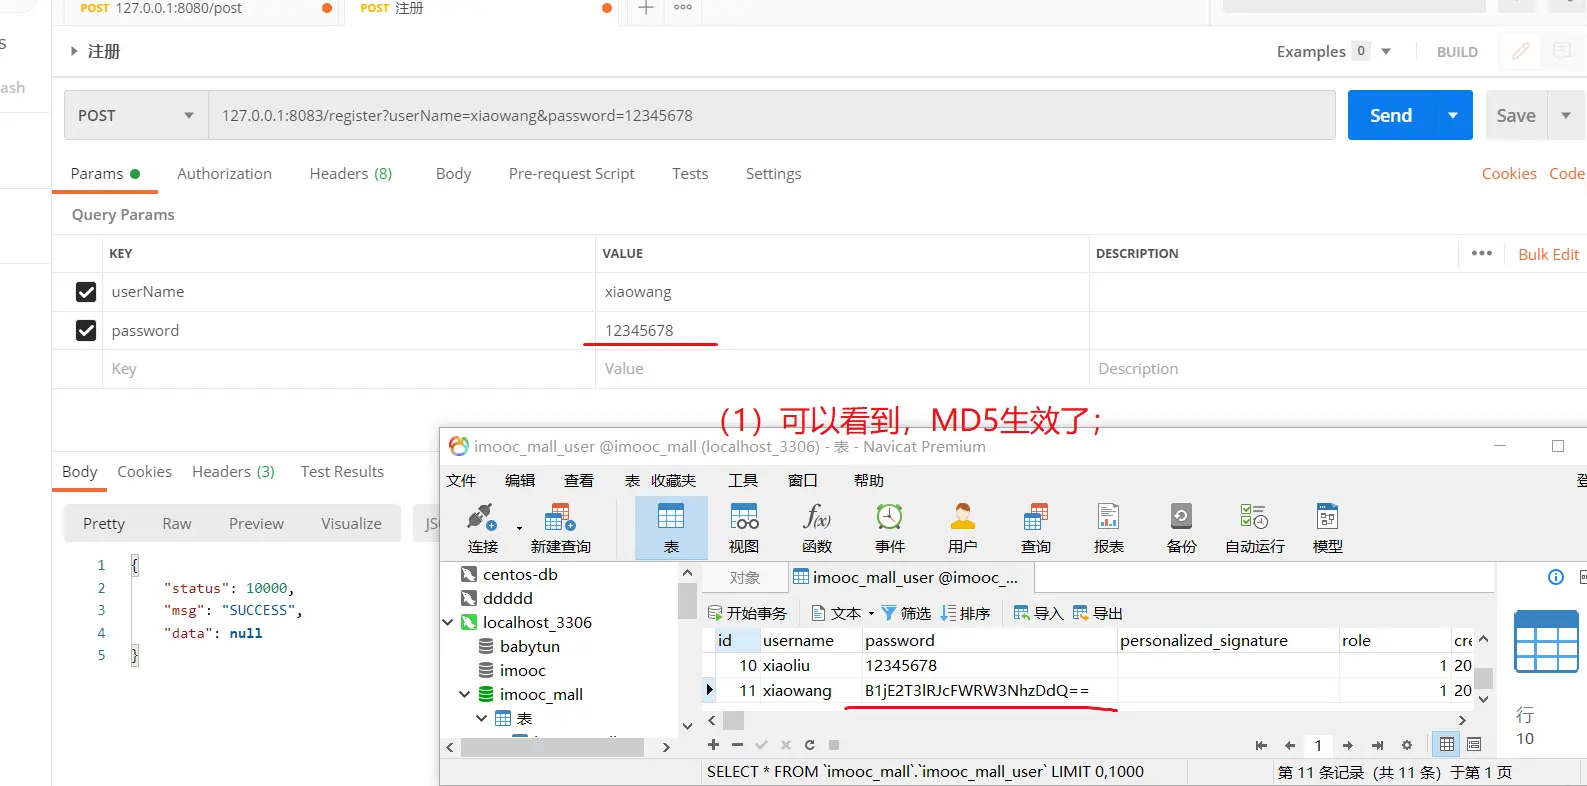The height and width of the screenshot is (786, 1587).
Task: Show the info panel via the info icon
Action: click(x=1556, y=577)
